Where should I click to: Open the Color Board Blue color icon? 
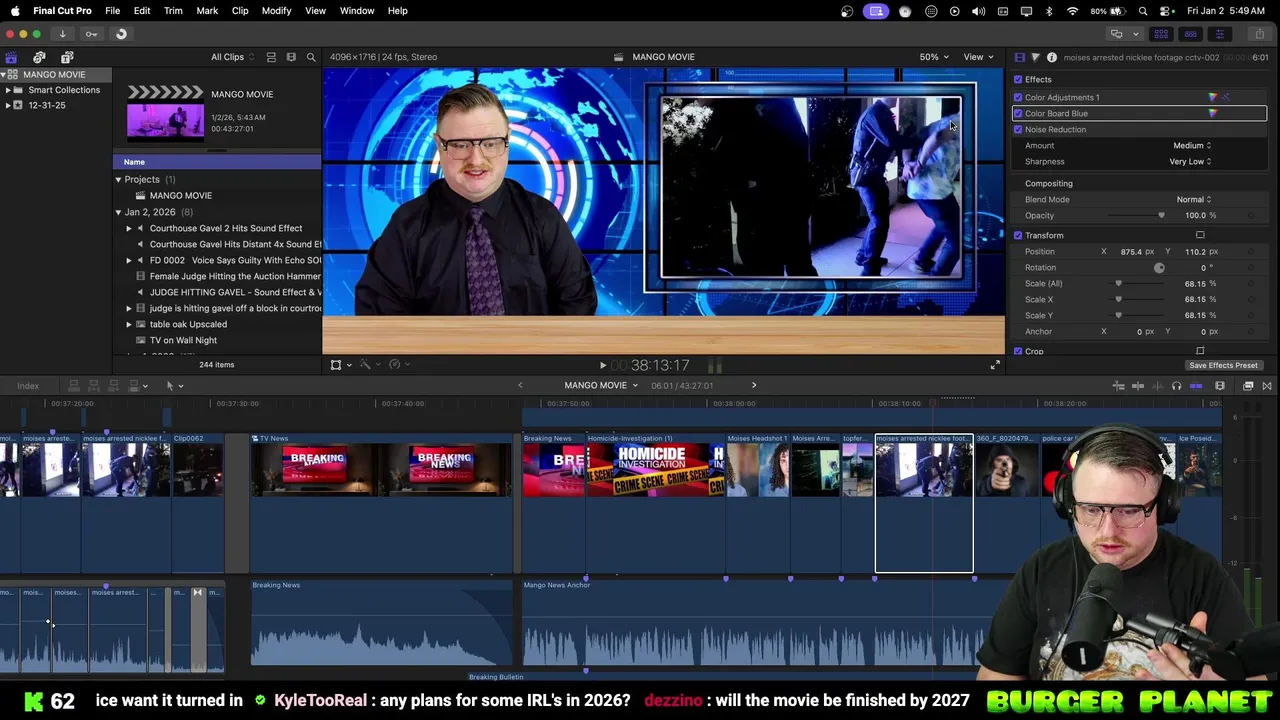coord(1213,113)
